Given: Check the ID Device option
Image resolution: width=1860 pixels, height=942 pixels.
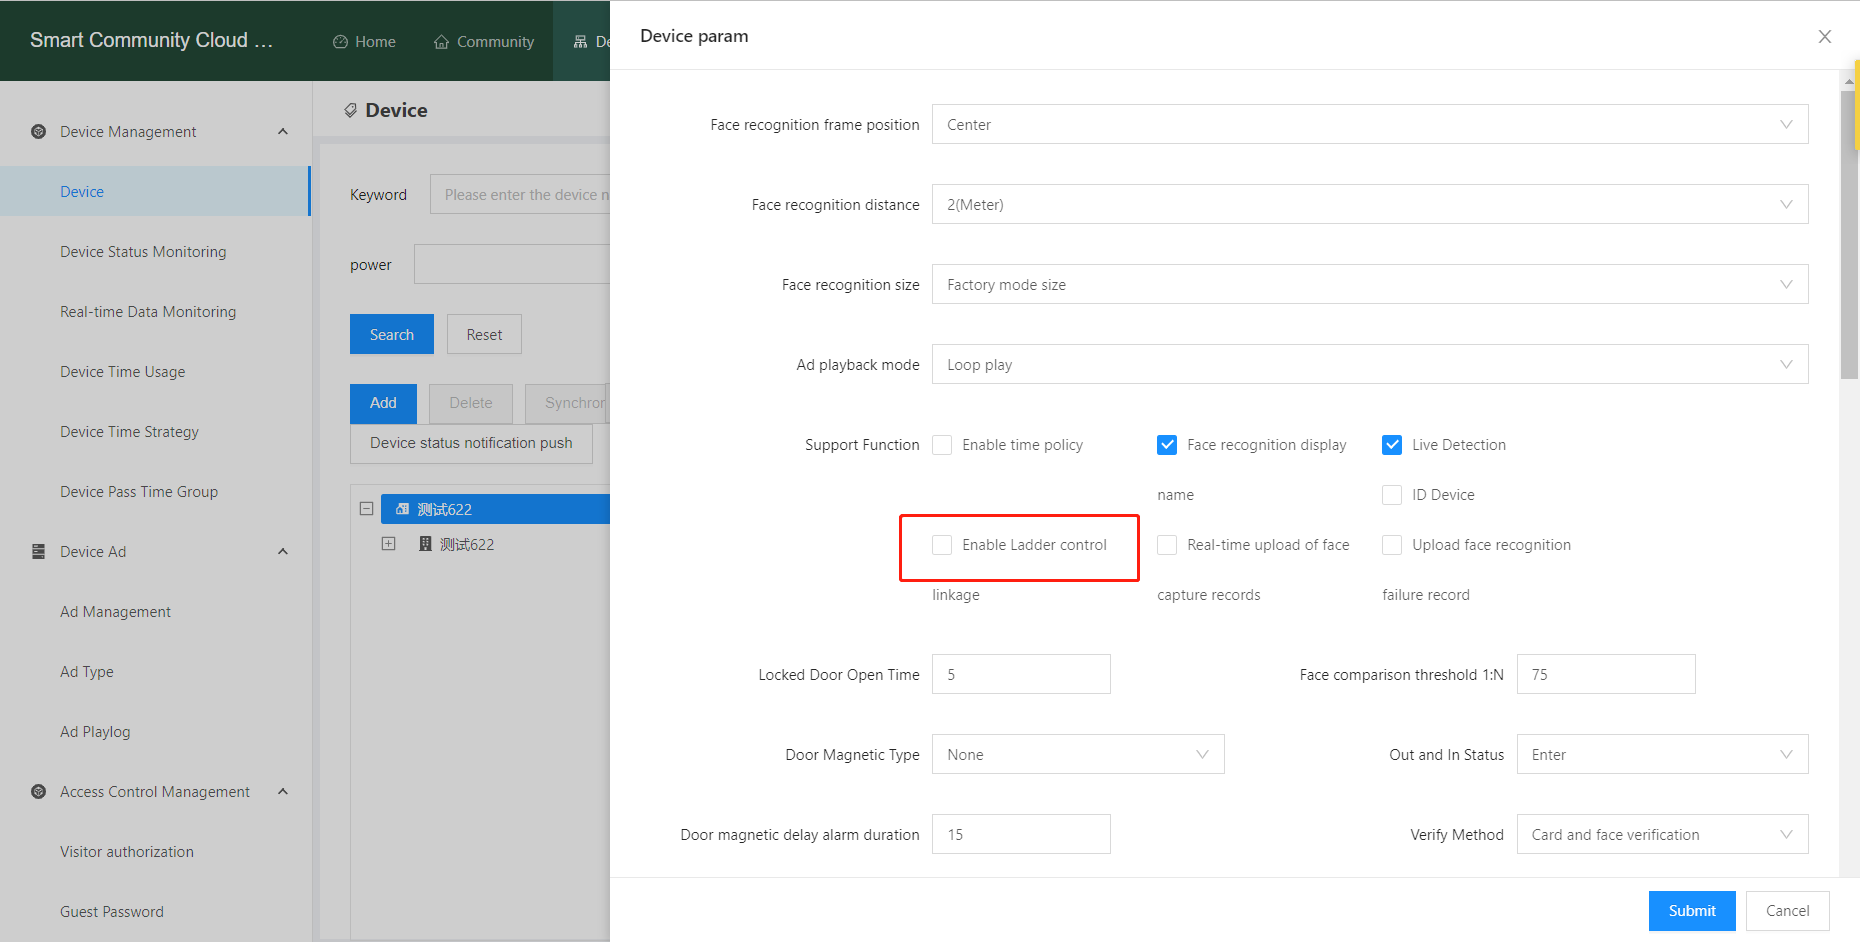Looking at the screenshot, I should click(x=1391, y=494).
